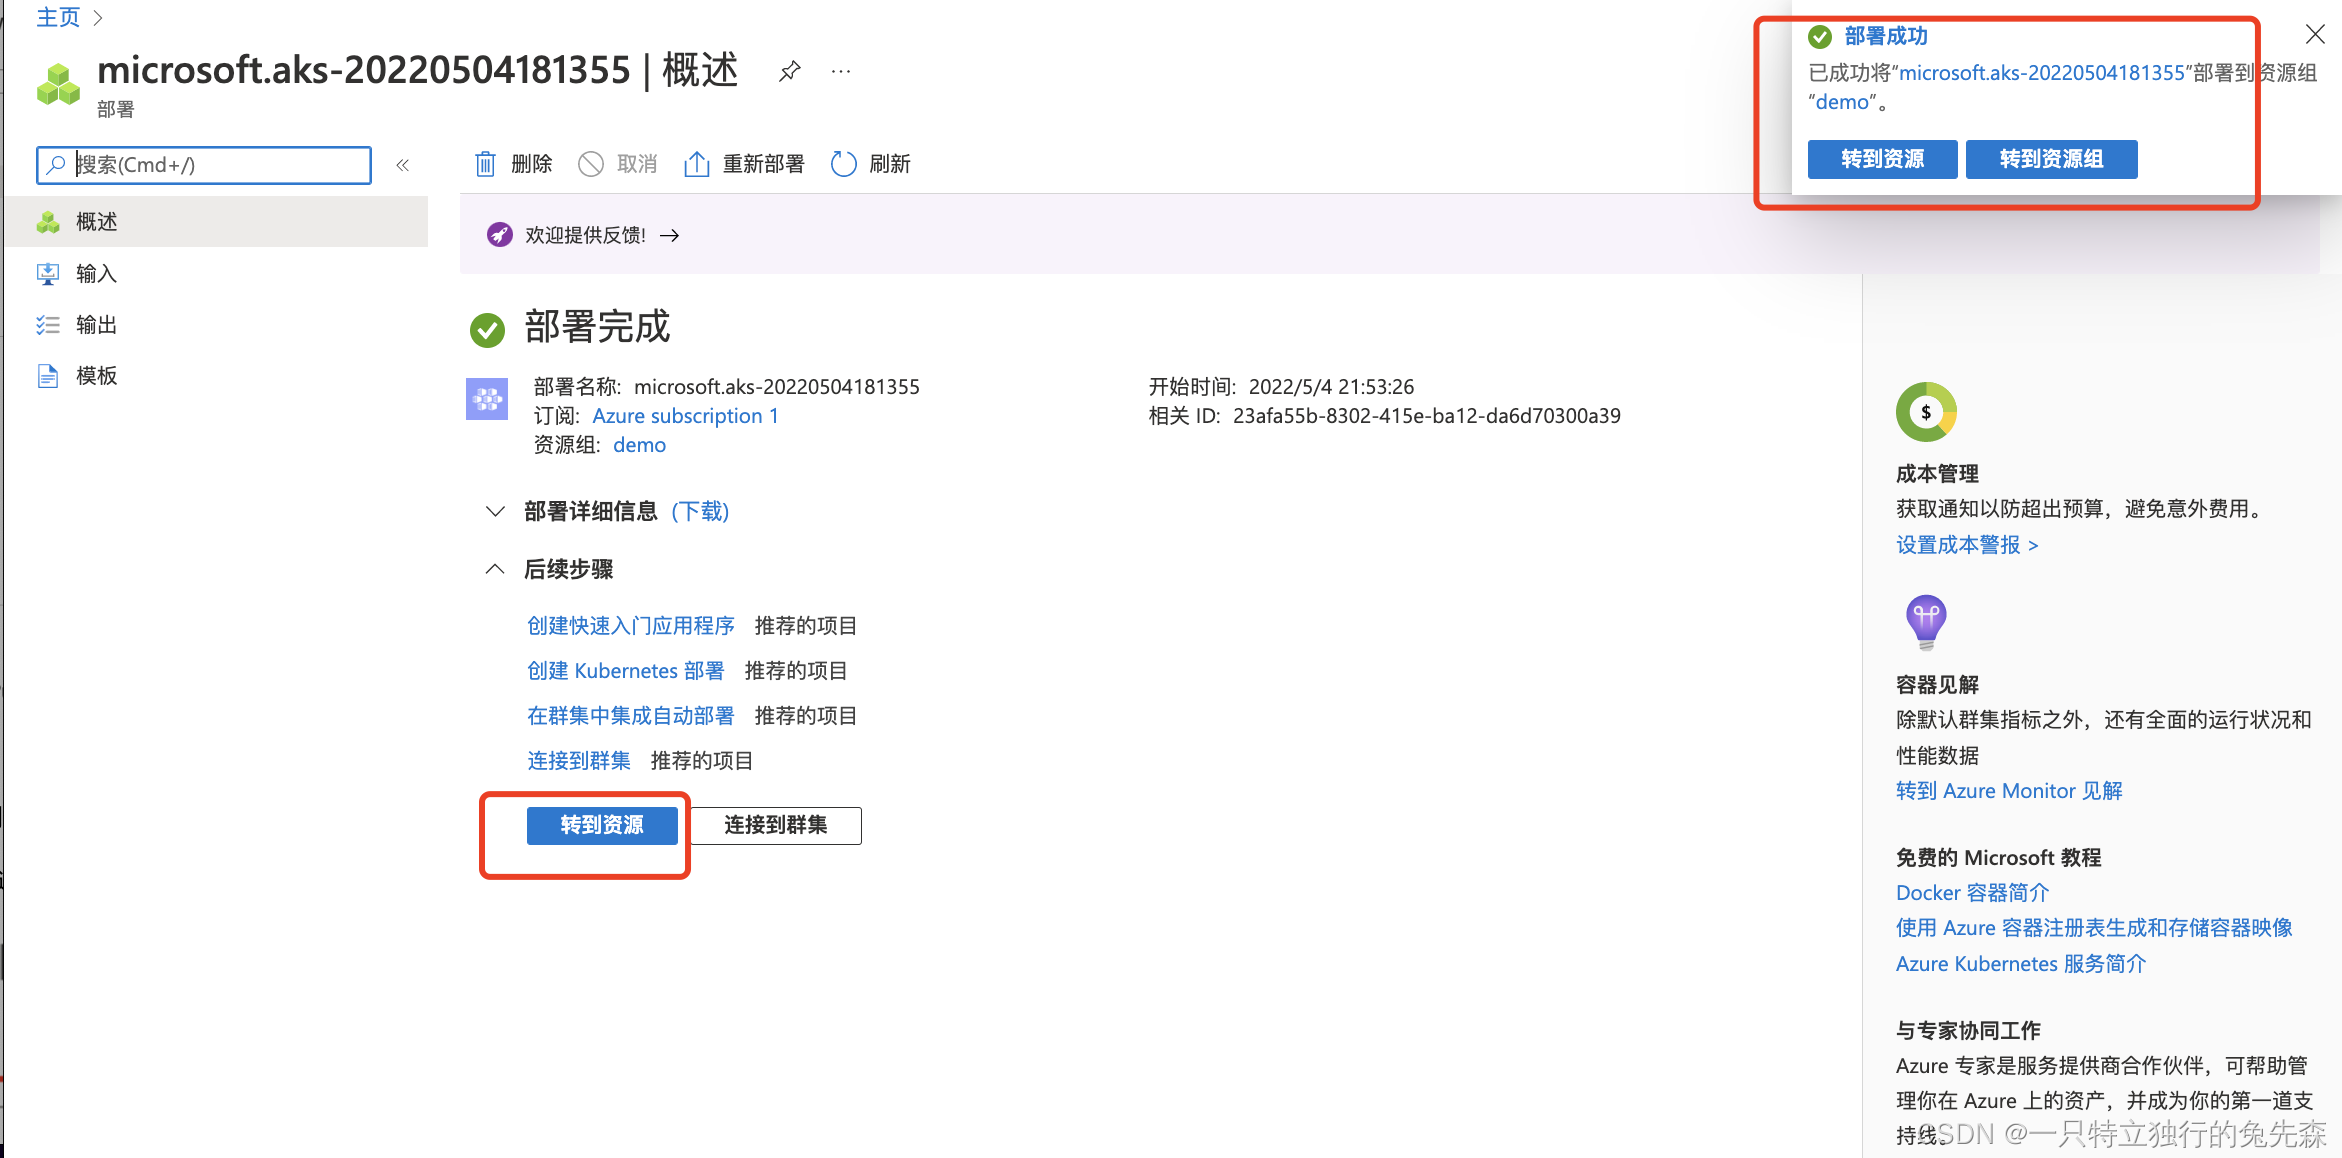Click 转到资源组 in the notification popup
The height and width of the screenshot is (1158, 2342).
[x=2051, y=159]
